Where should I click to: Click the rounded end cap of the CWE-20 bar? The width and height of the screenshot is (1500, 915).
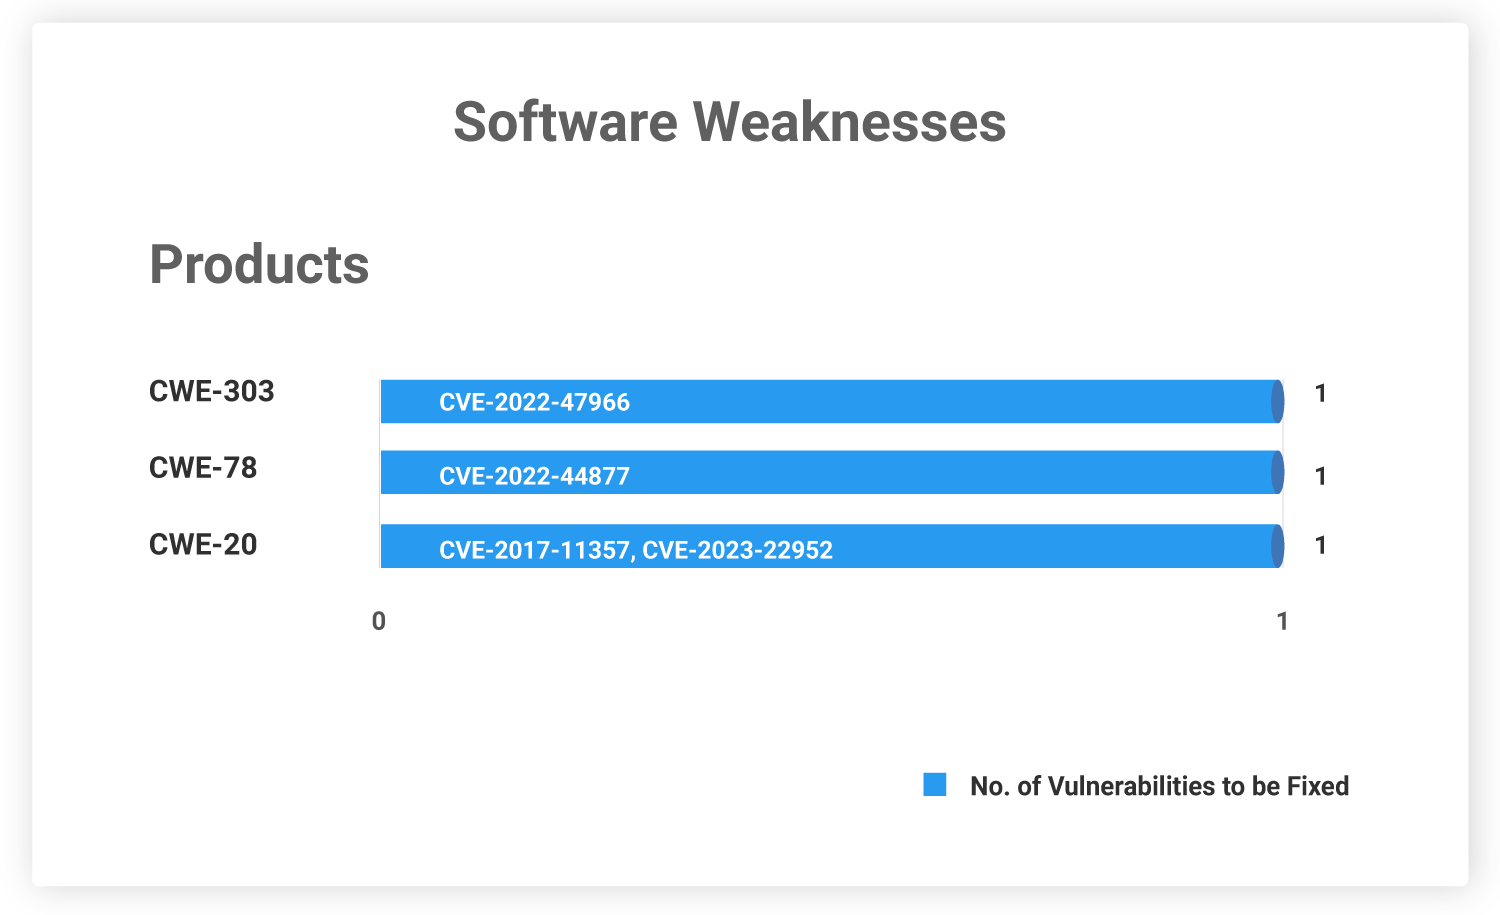[1278, 546]
